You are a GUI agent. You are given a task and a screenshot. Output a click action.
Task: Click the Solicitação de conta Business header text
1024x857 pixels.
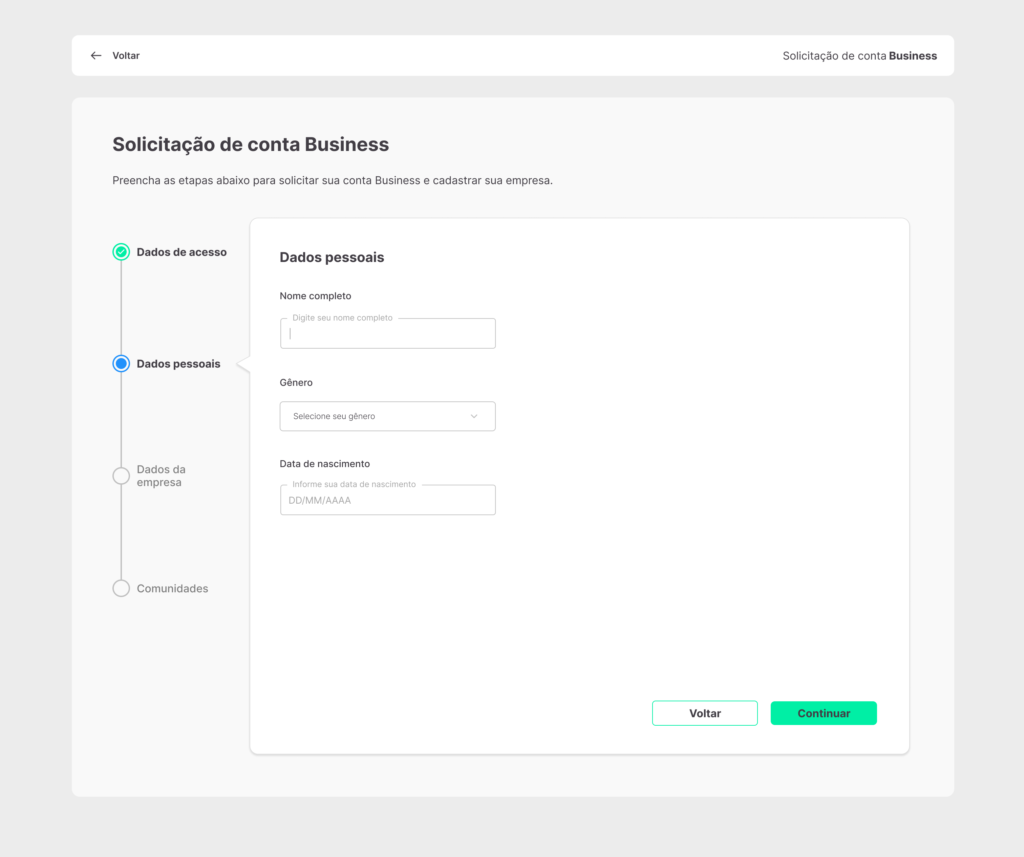coord(859,56)
